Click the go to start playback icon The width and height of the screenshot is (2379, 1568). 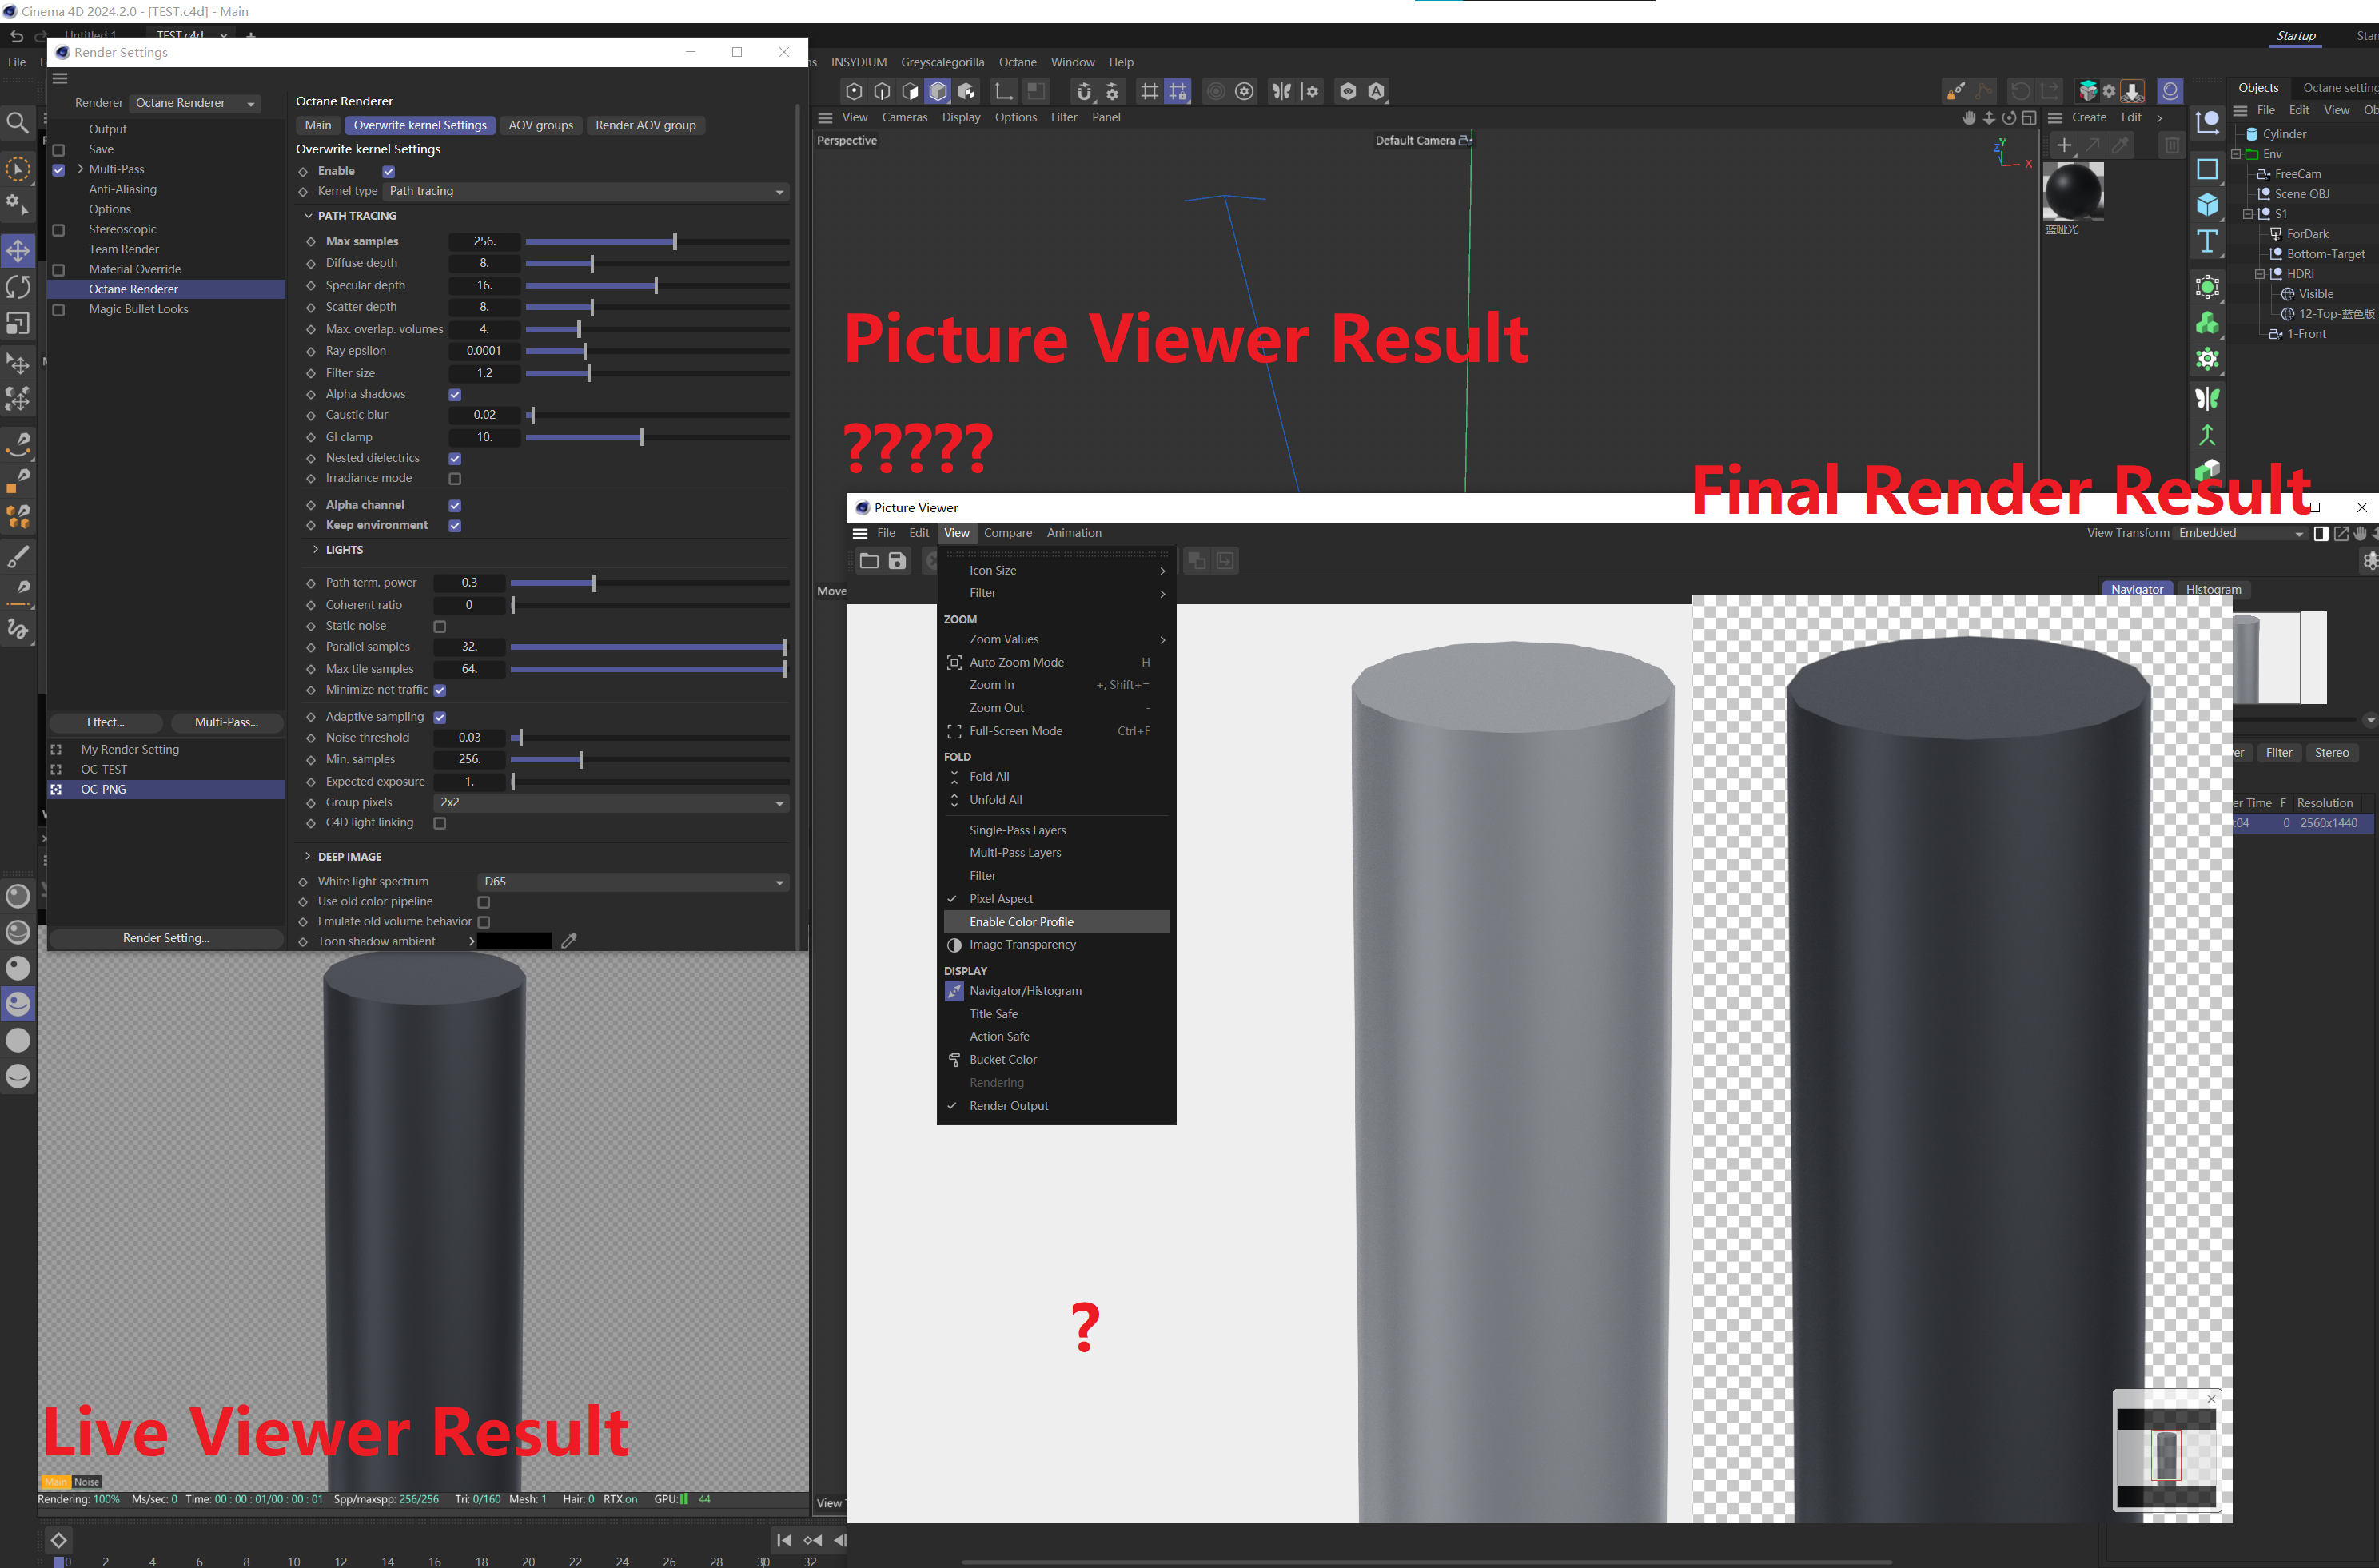click(x=784, y=1540)
